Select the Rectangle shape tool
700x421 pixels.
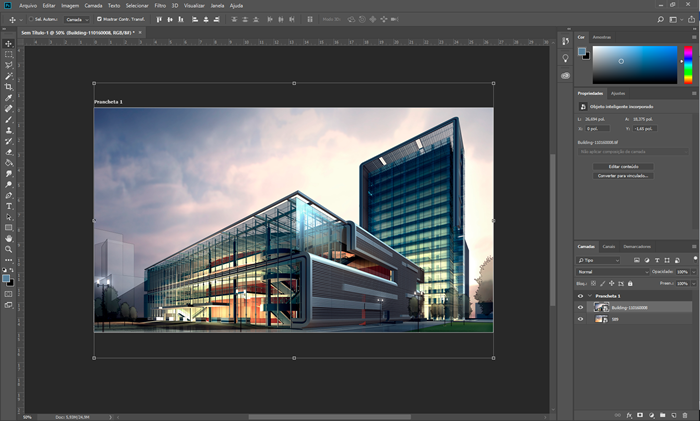[8, 228]
